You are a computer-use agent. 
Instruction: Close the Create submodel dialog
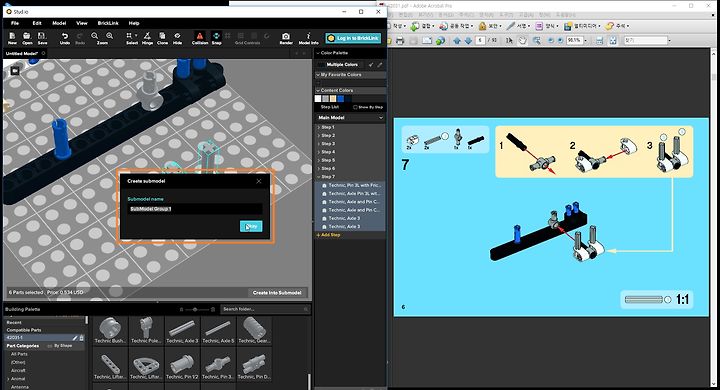[259, 181]
